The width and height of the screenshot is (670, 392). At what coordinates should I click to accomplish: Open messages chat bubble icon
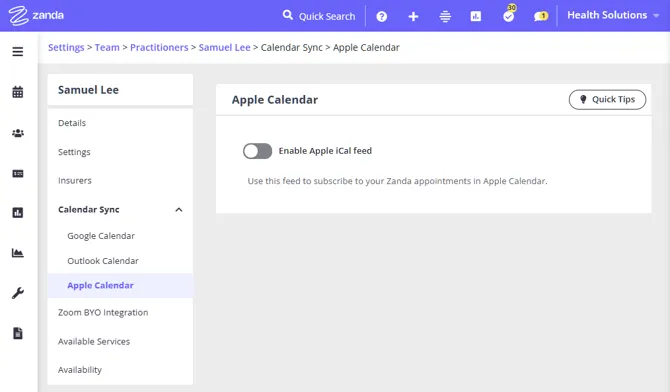pos(540,16)
